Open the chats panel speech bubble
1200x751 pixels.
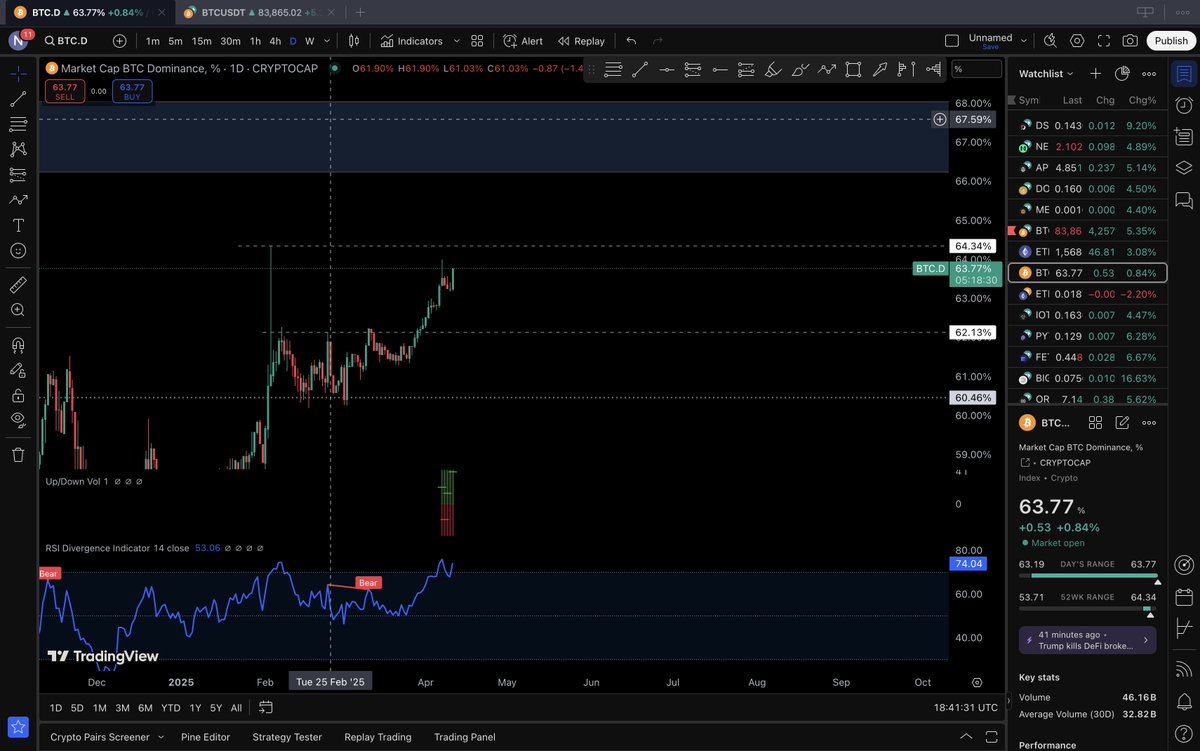[1184, 199]
